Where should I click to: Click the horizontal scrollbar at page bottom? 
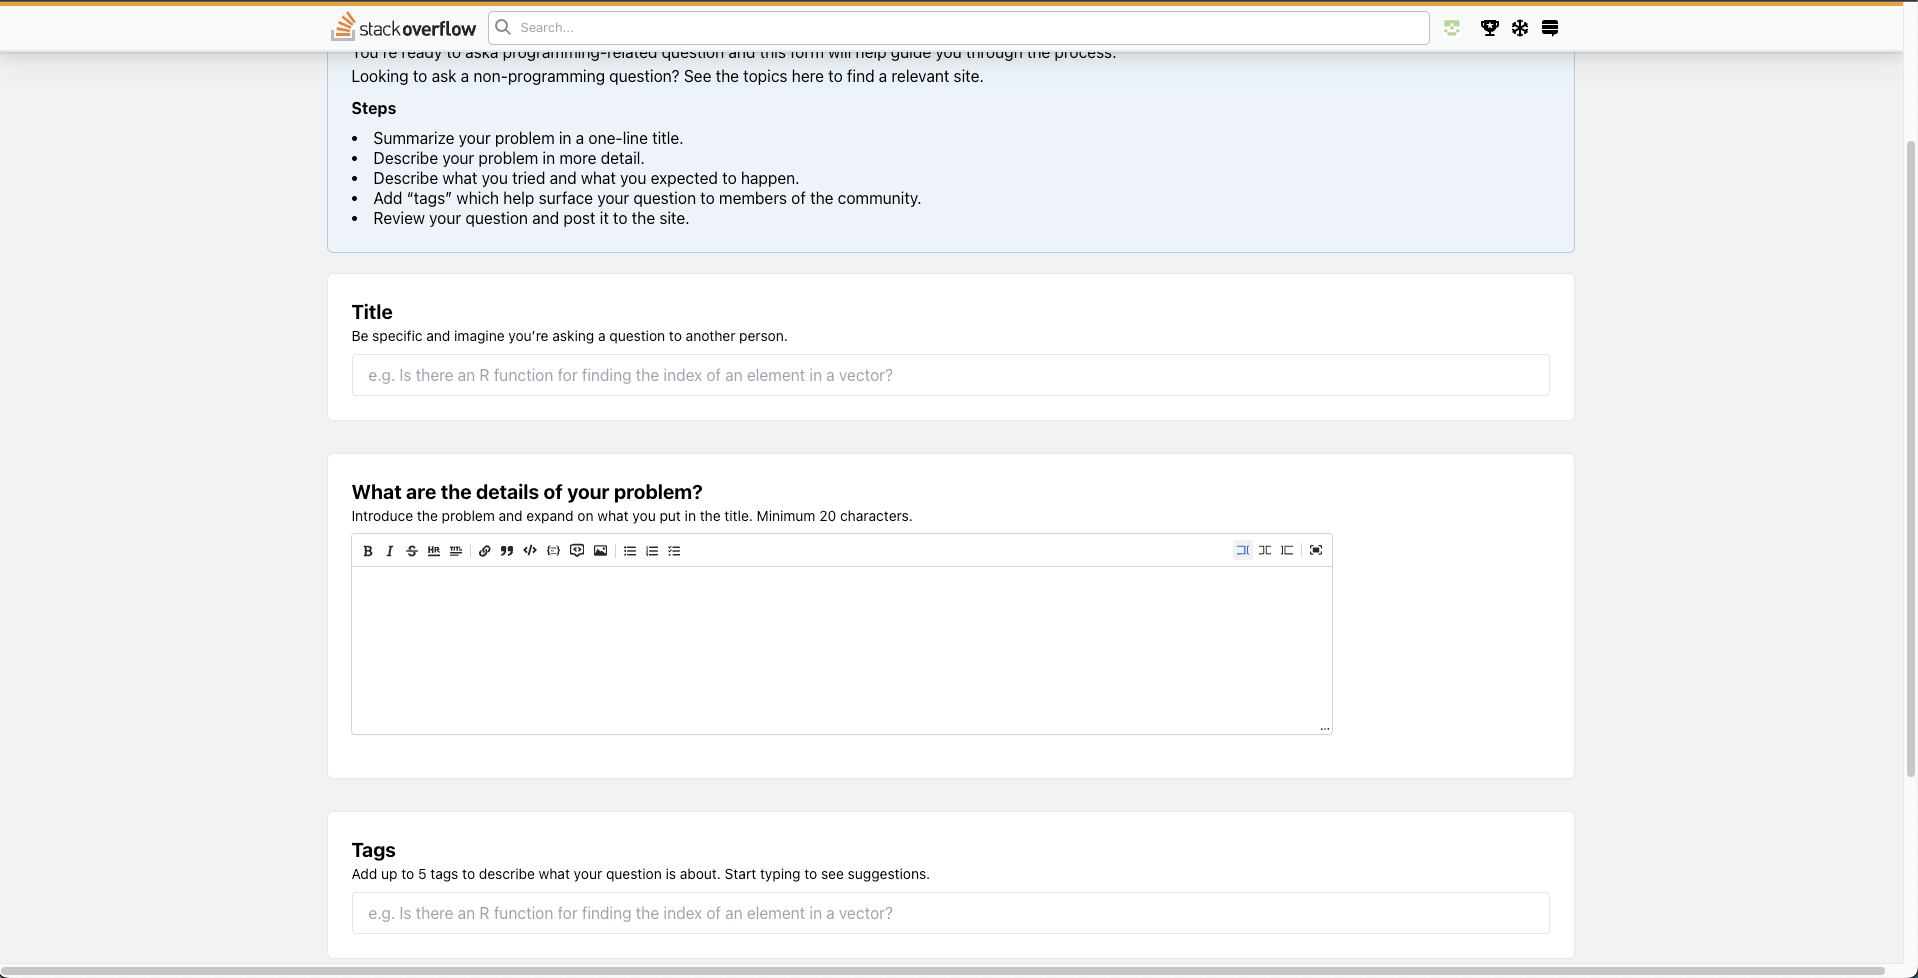pos(942,971)
